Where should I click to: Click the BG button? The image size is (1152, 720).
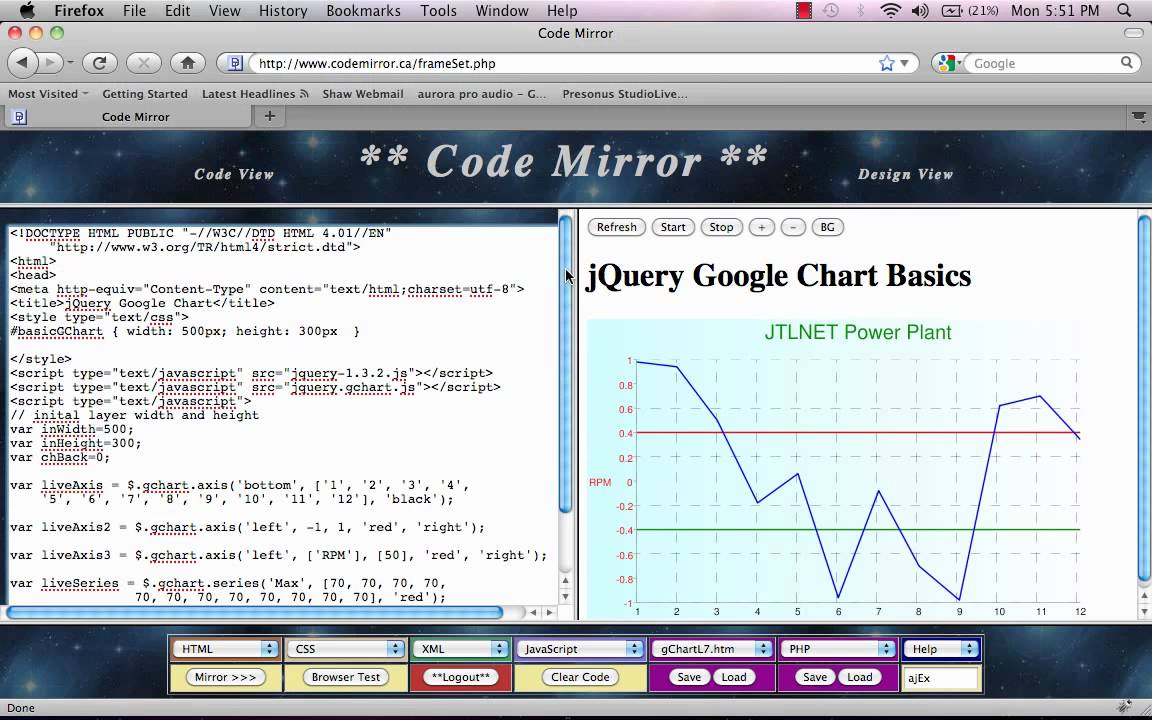click(827, 227)
